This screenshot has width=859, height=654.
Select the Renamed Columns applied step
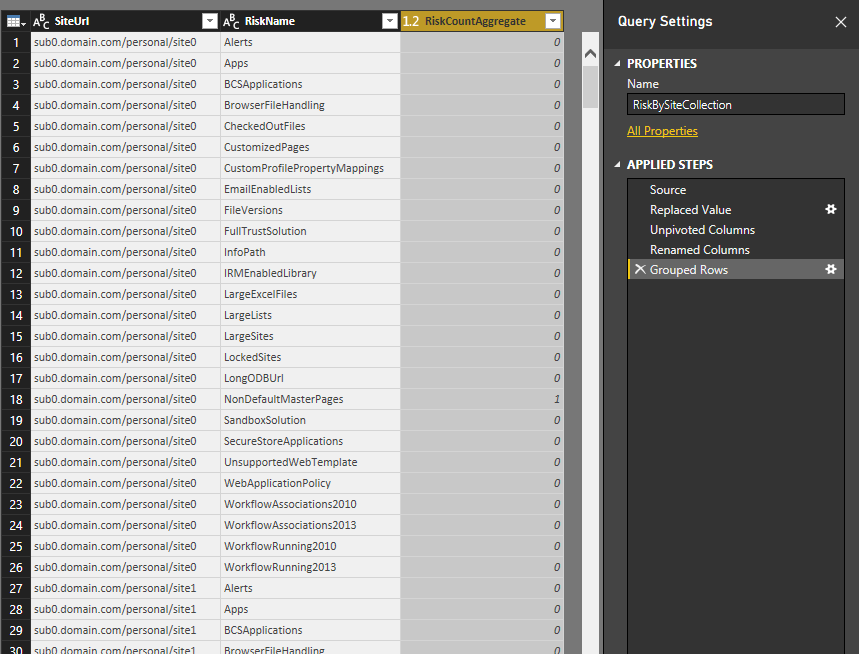699,250
